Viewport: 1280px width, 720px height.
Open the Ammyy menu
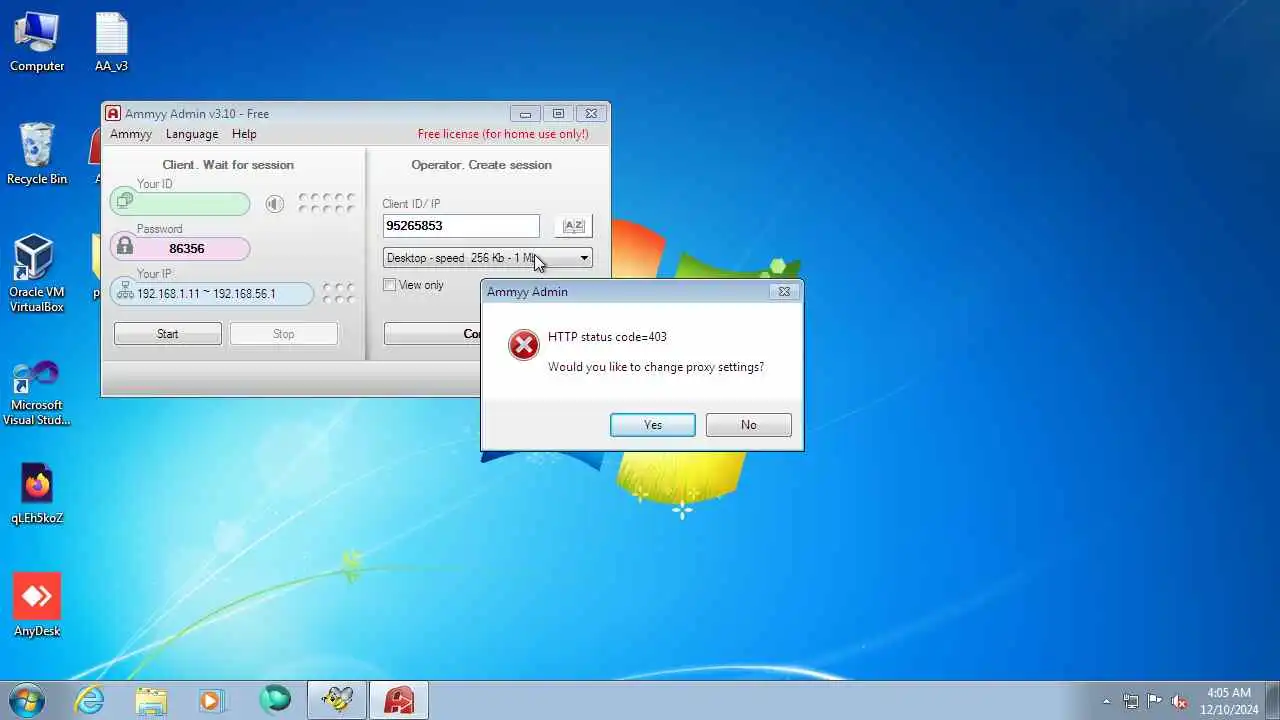click(131, 134)
